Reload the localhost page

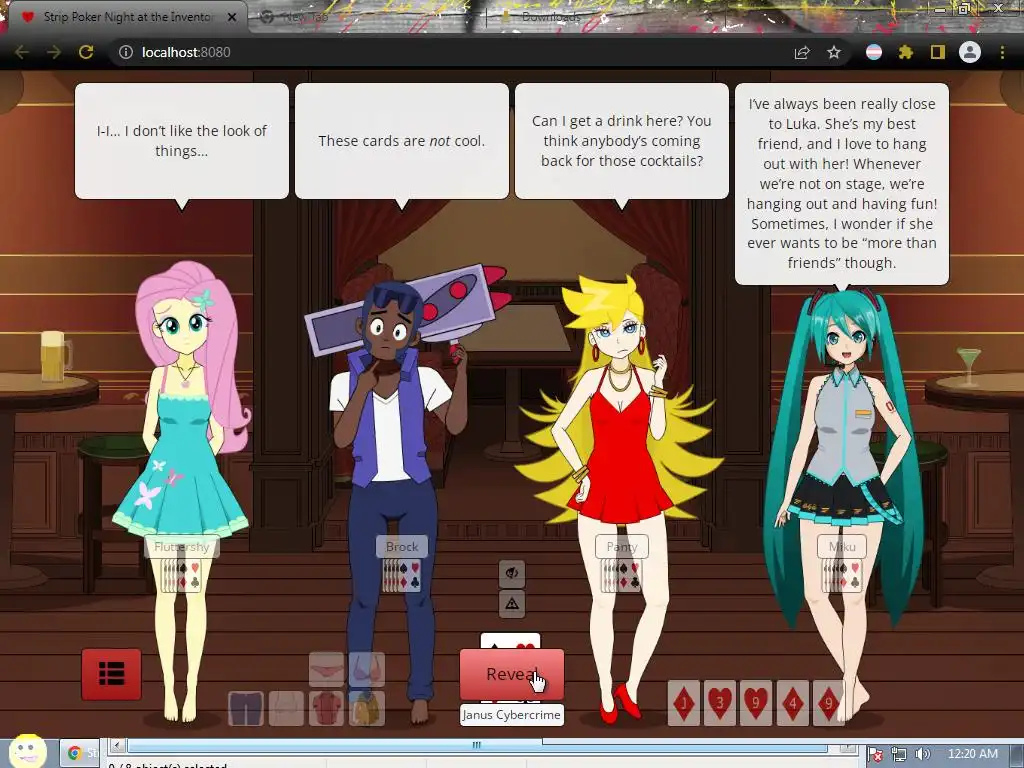click(x=86, y=52)
